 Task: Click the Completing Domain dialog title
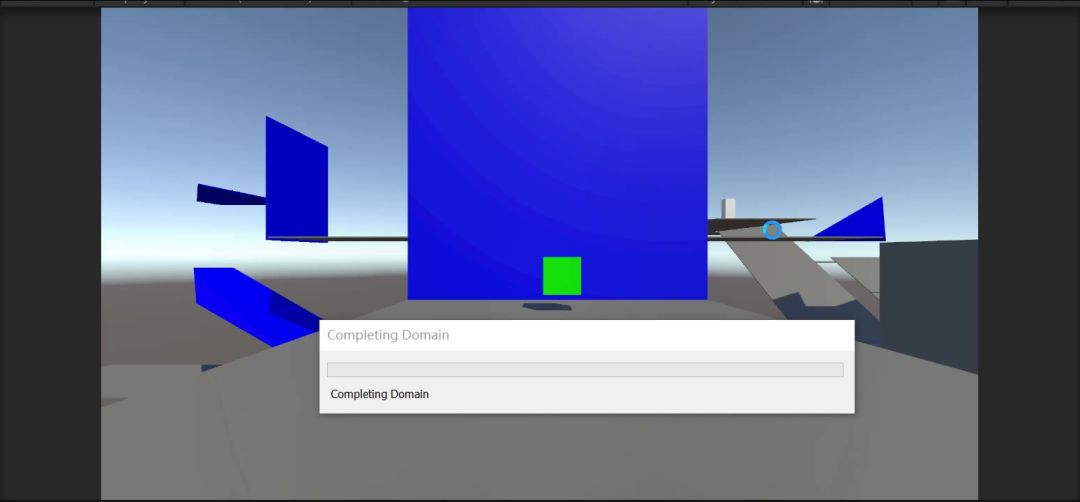pyautogui.click(x=388, y=335)
